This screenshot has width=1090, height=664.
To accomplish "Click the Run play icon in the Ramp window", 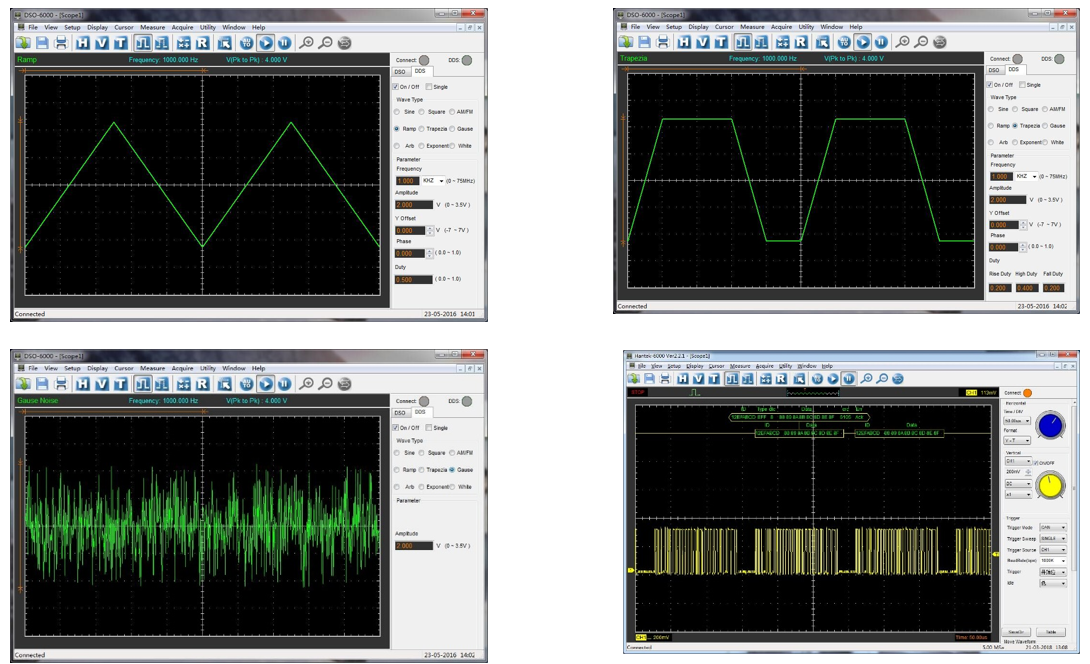I will pos(266,43).
